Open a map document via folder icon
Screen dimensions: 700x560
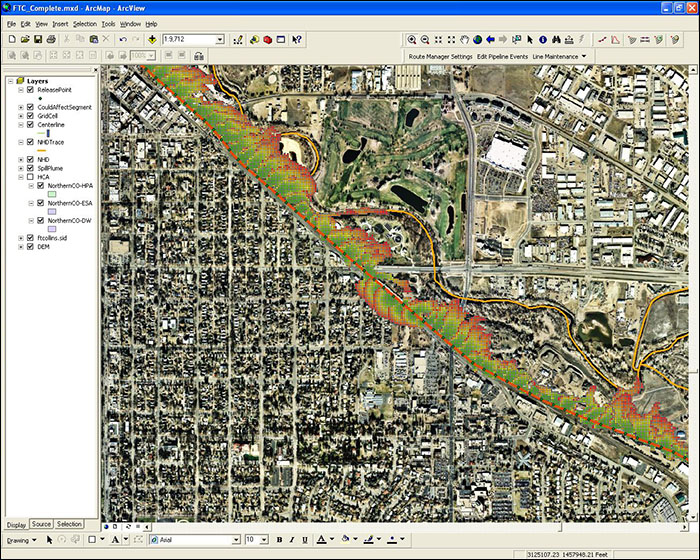coord(25,40)
